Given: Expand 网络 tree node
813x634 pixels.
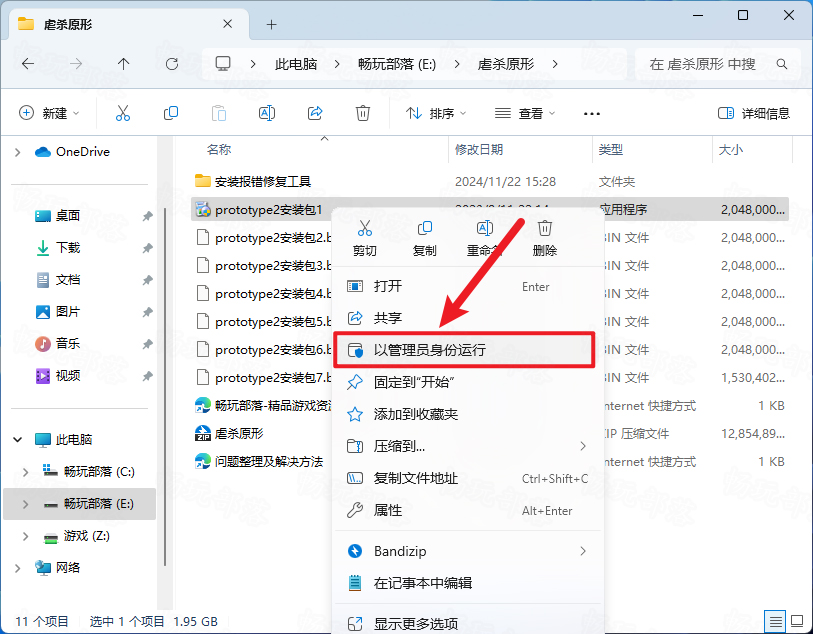Looking at the screenshot, I should tap(18, 568).
